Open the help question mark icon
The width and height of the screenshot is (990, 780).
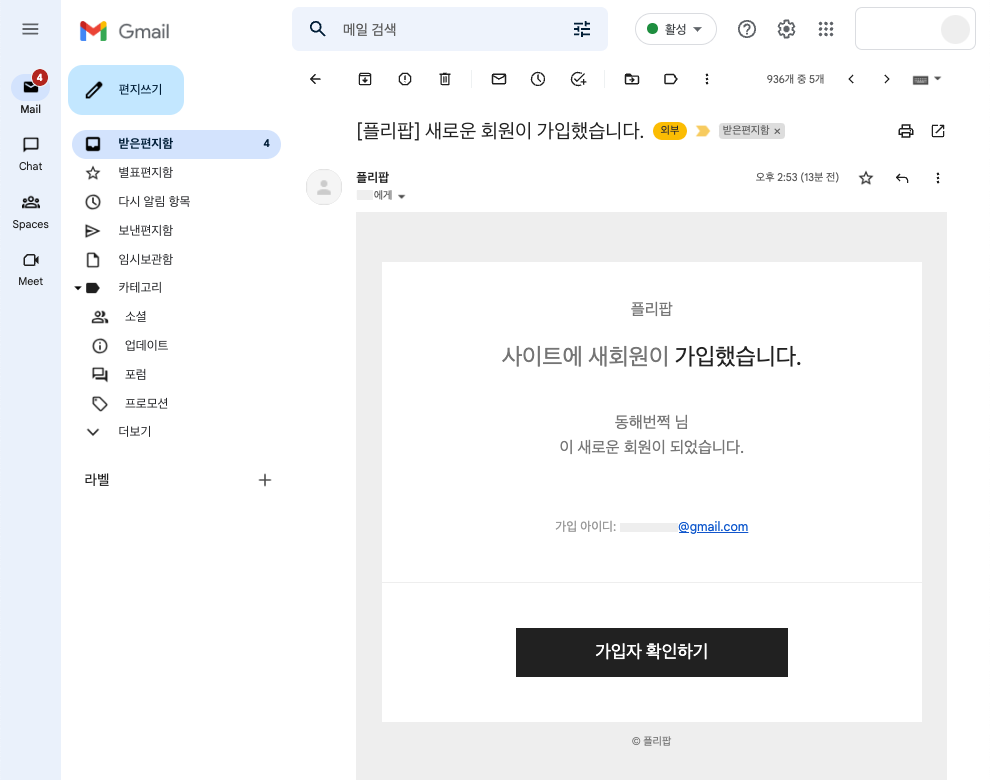tap(746, 29)
